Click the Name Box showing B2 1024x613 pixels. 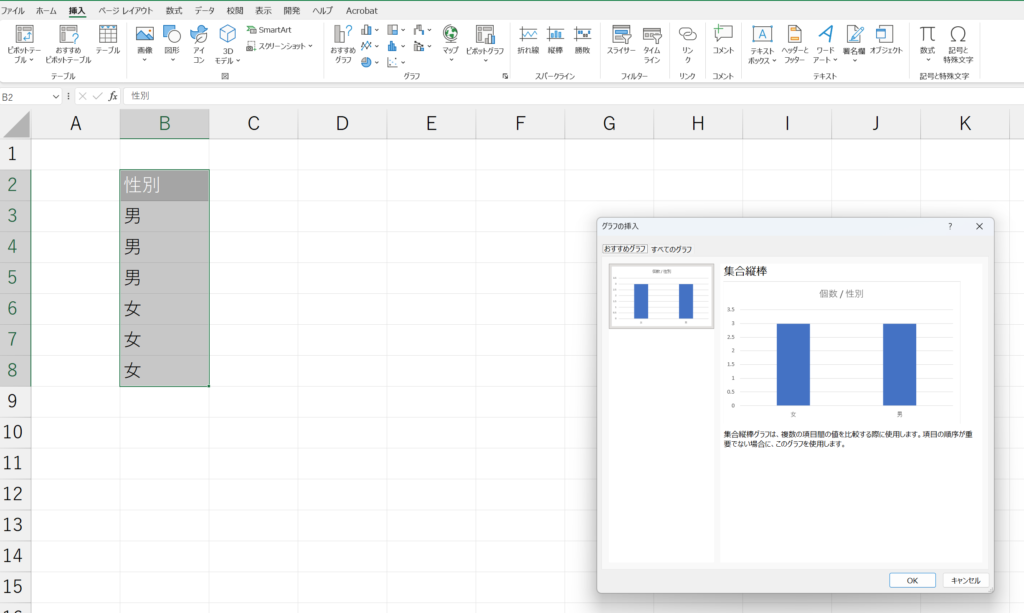pyautogui.click(x=30, y=97)
